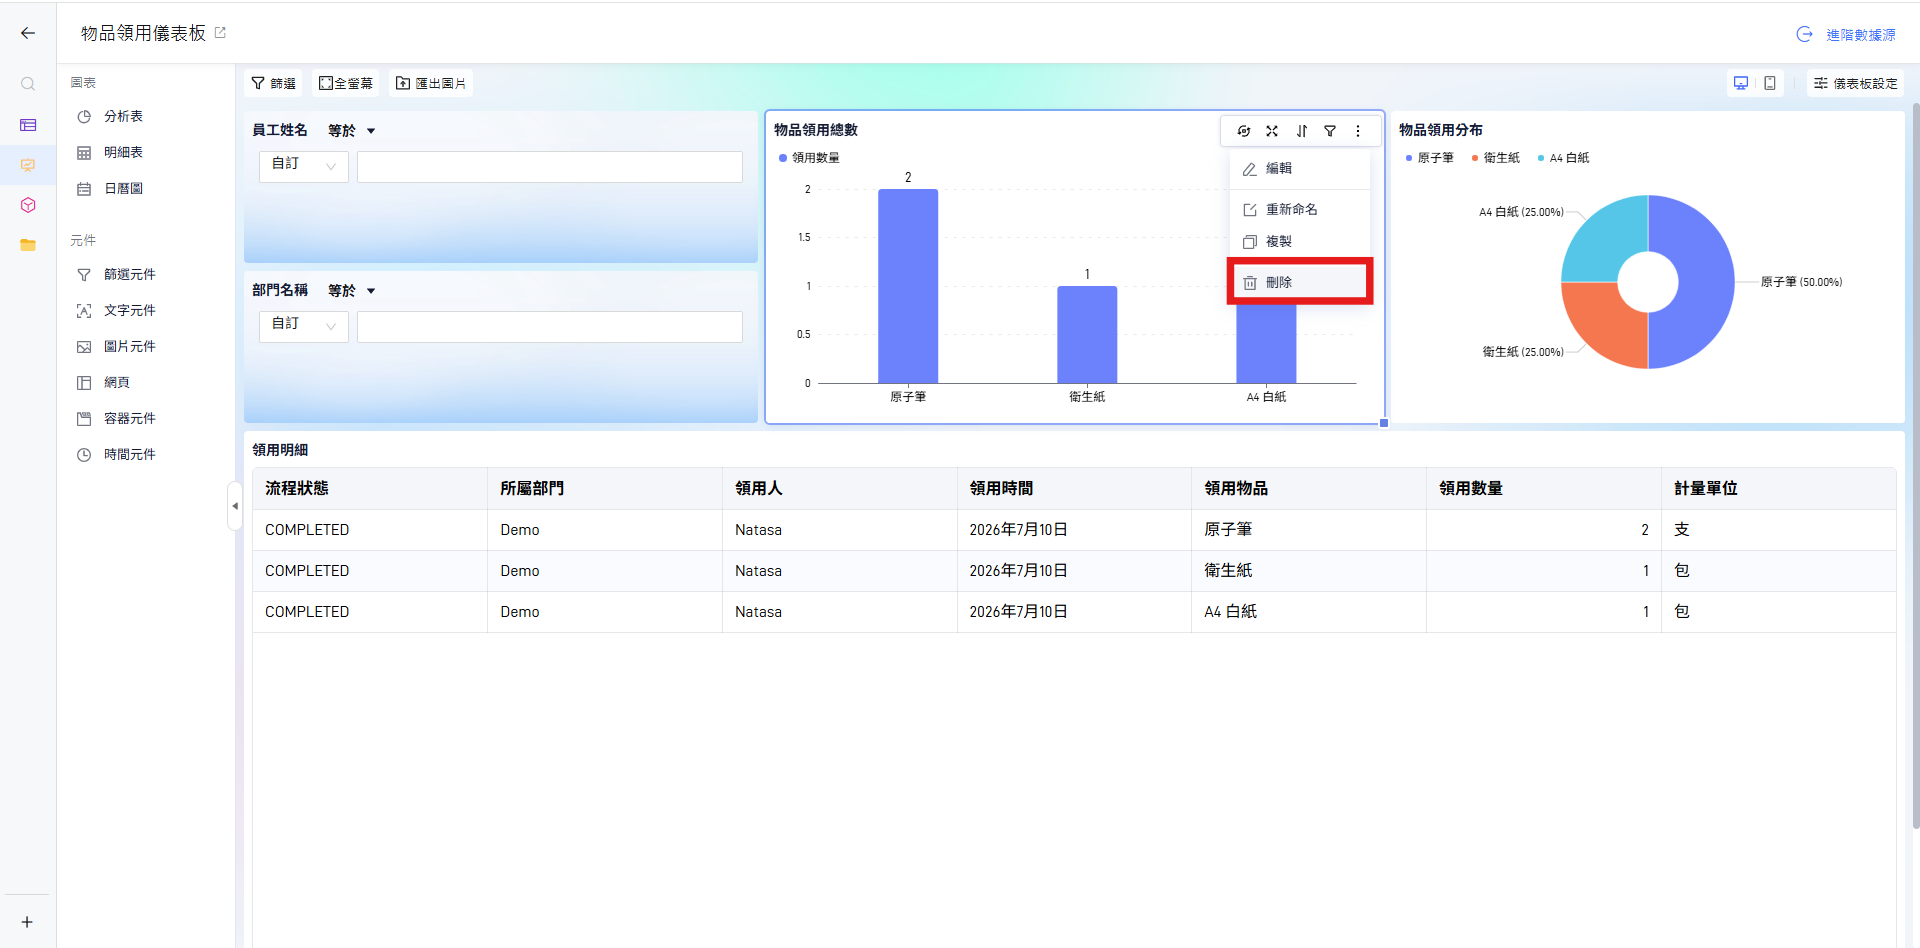Toggle 衛生紙 legend in pie chart
This screenshot has height=948, width=1920.
(1495, 158)
